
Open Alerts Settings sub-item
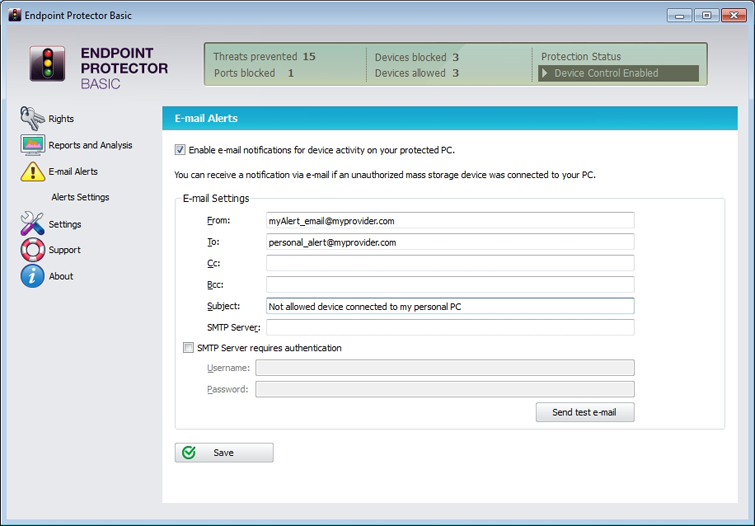click(80, 197)
